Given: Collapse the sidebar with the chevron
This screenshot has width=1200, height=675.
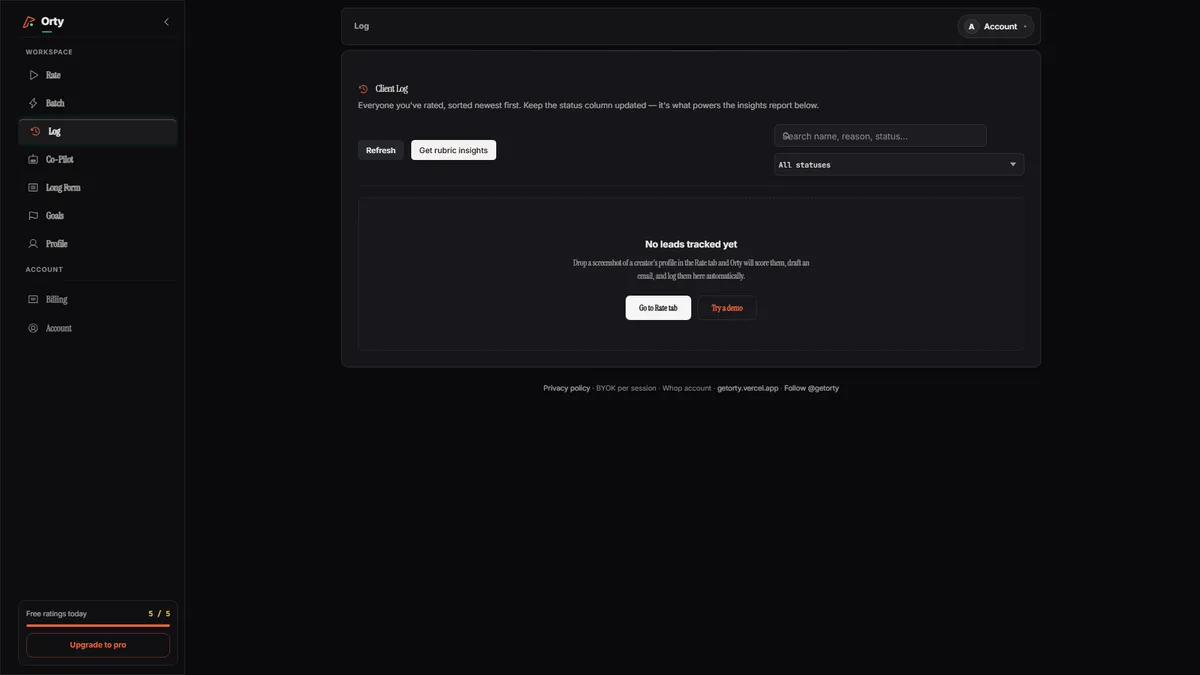Looking at the screenshot, I should click(166, 22).
